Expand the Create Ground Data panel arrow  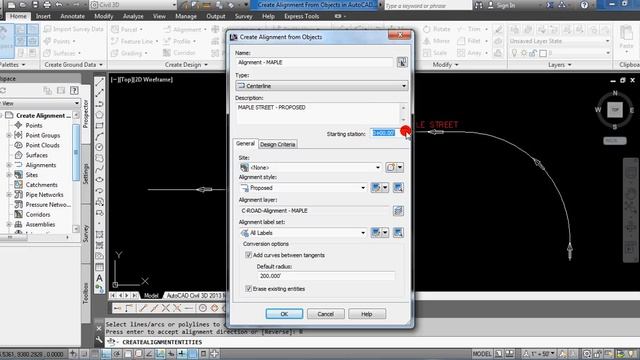[101, 65]
